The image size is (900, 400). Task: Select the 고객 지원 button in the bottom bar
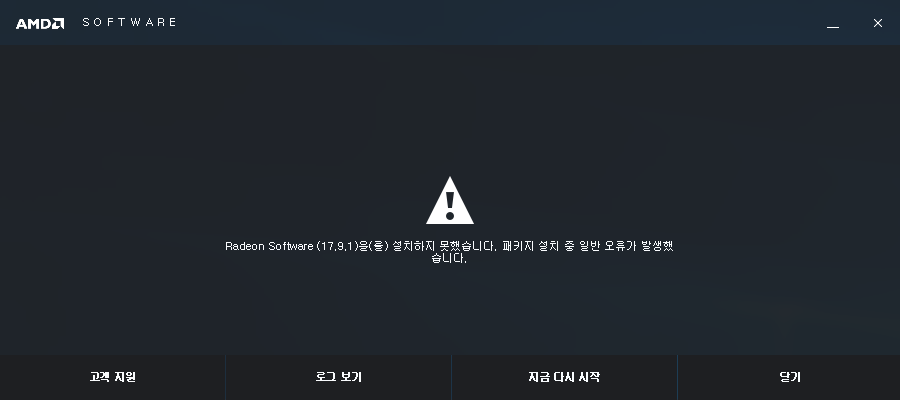tap(112, 377)
